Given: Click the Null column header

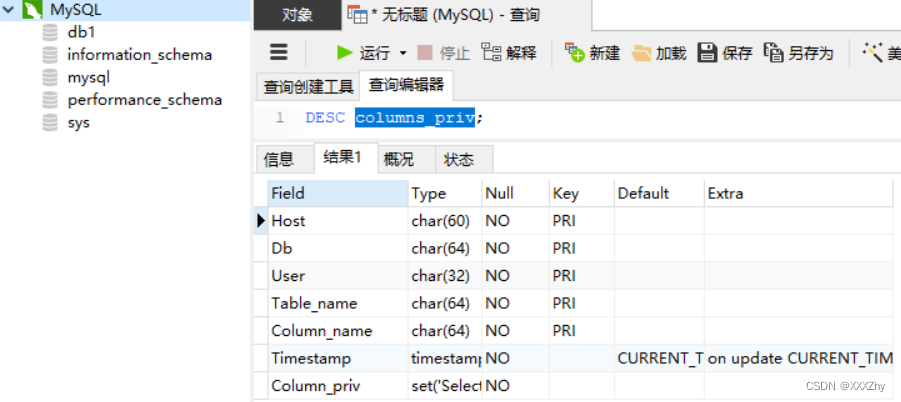Looking at the screenshot, I should 515,194.
